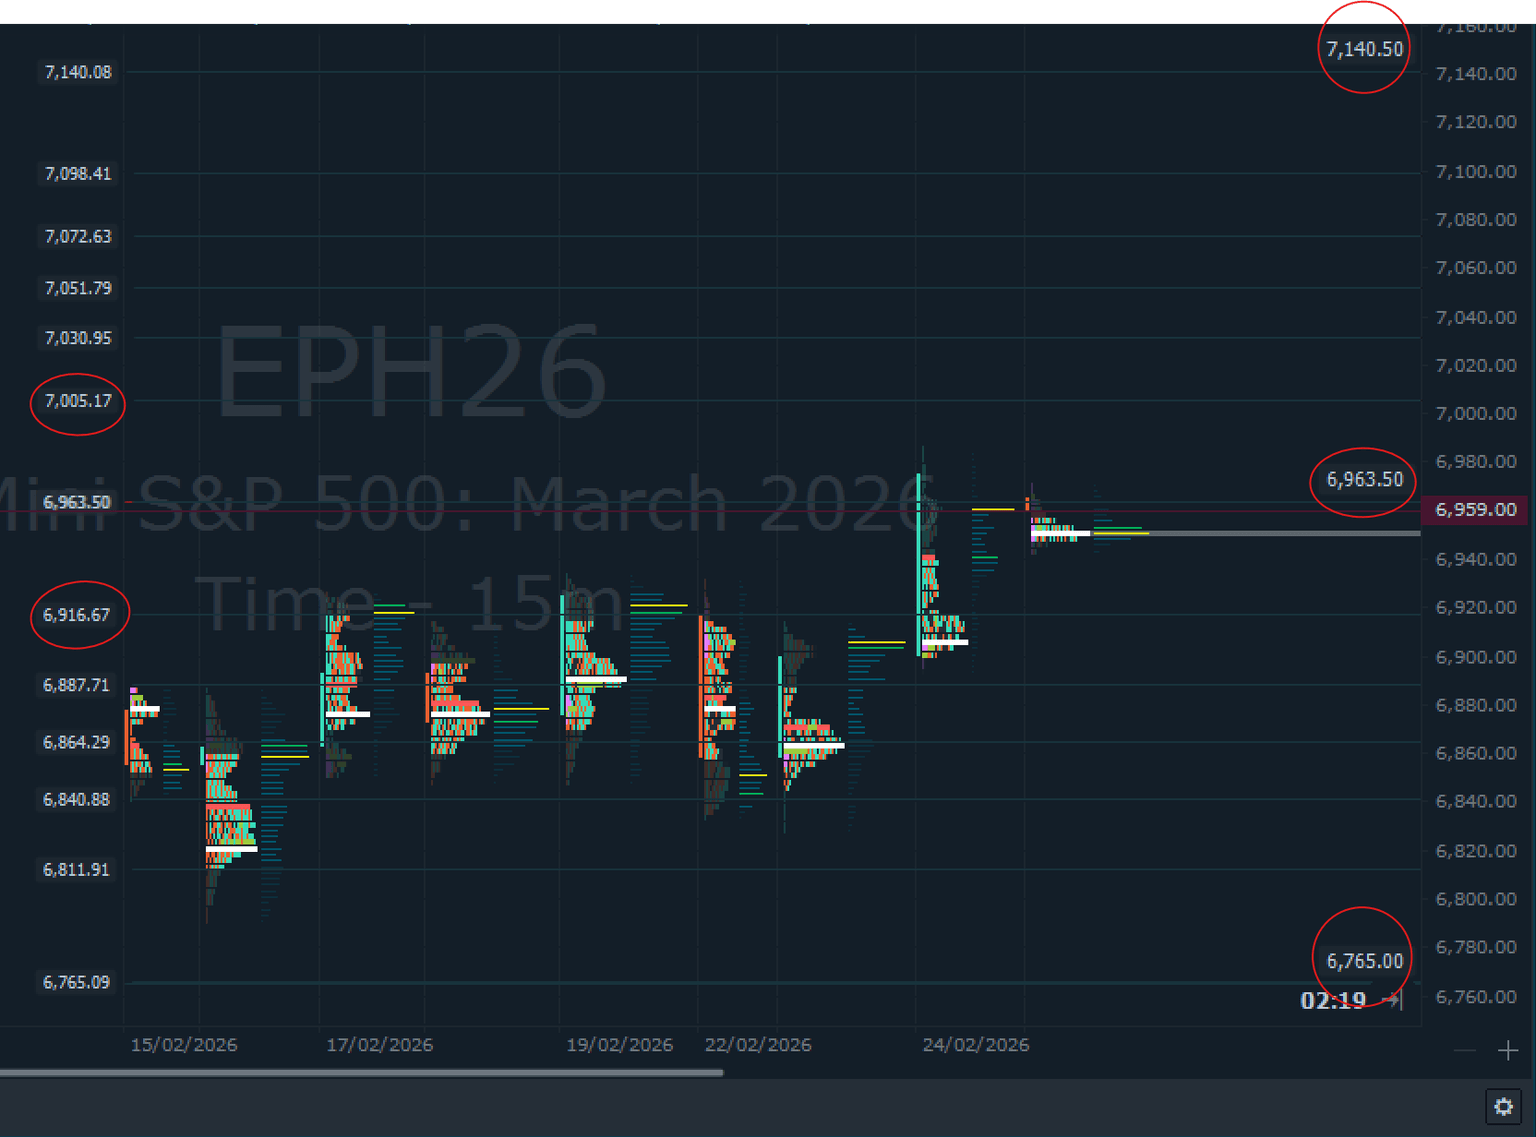Viewport: 1536px width, 1137px height.
Task: Click the 19/02/2026 date on time axis
Action: click(x=620, y=1045)
